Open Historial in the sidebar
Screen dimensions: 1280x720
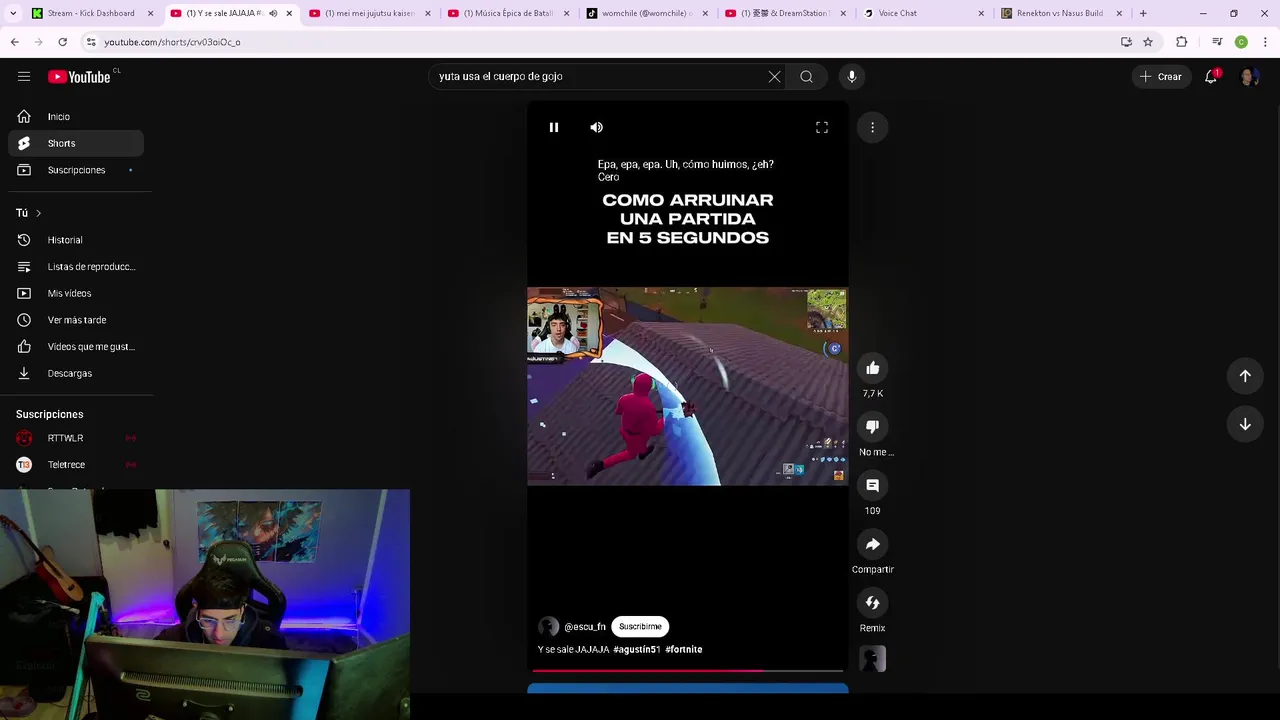[76, 240]
